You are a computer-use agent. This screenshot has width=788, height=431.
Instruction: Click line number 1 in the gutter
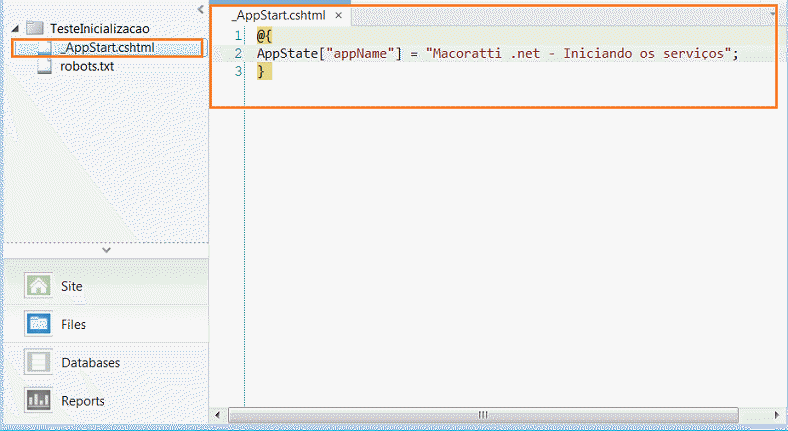click(238, 36)
